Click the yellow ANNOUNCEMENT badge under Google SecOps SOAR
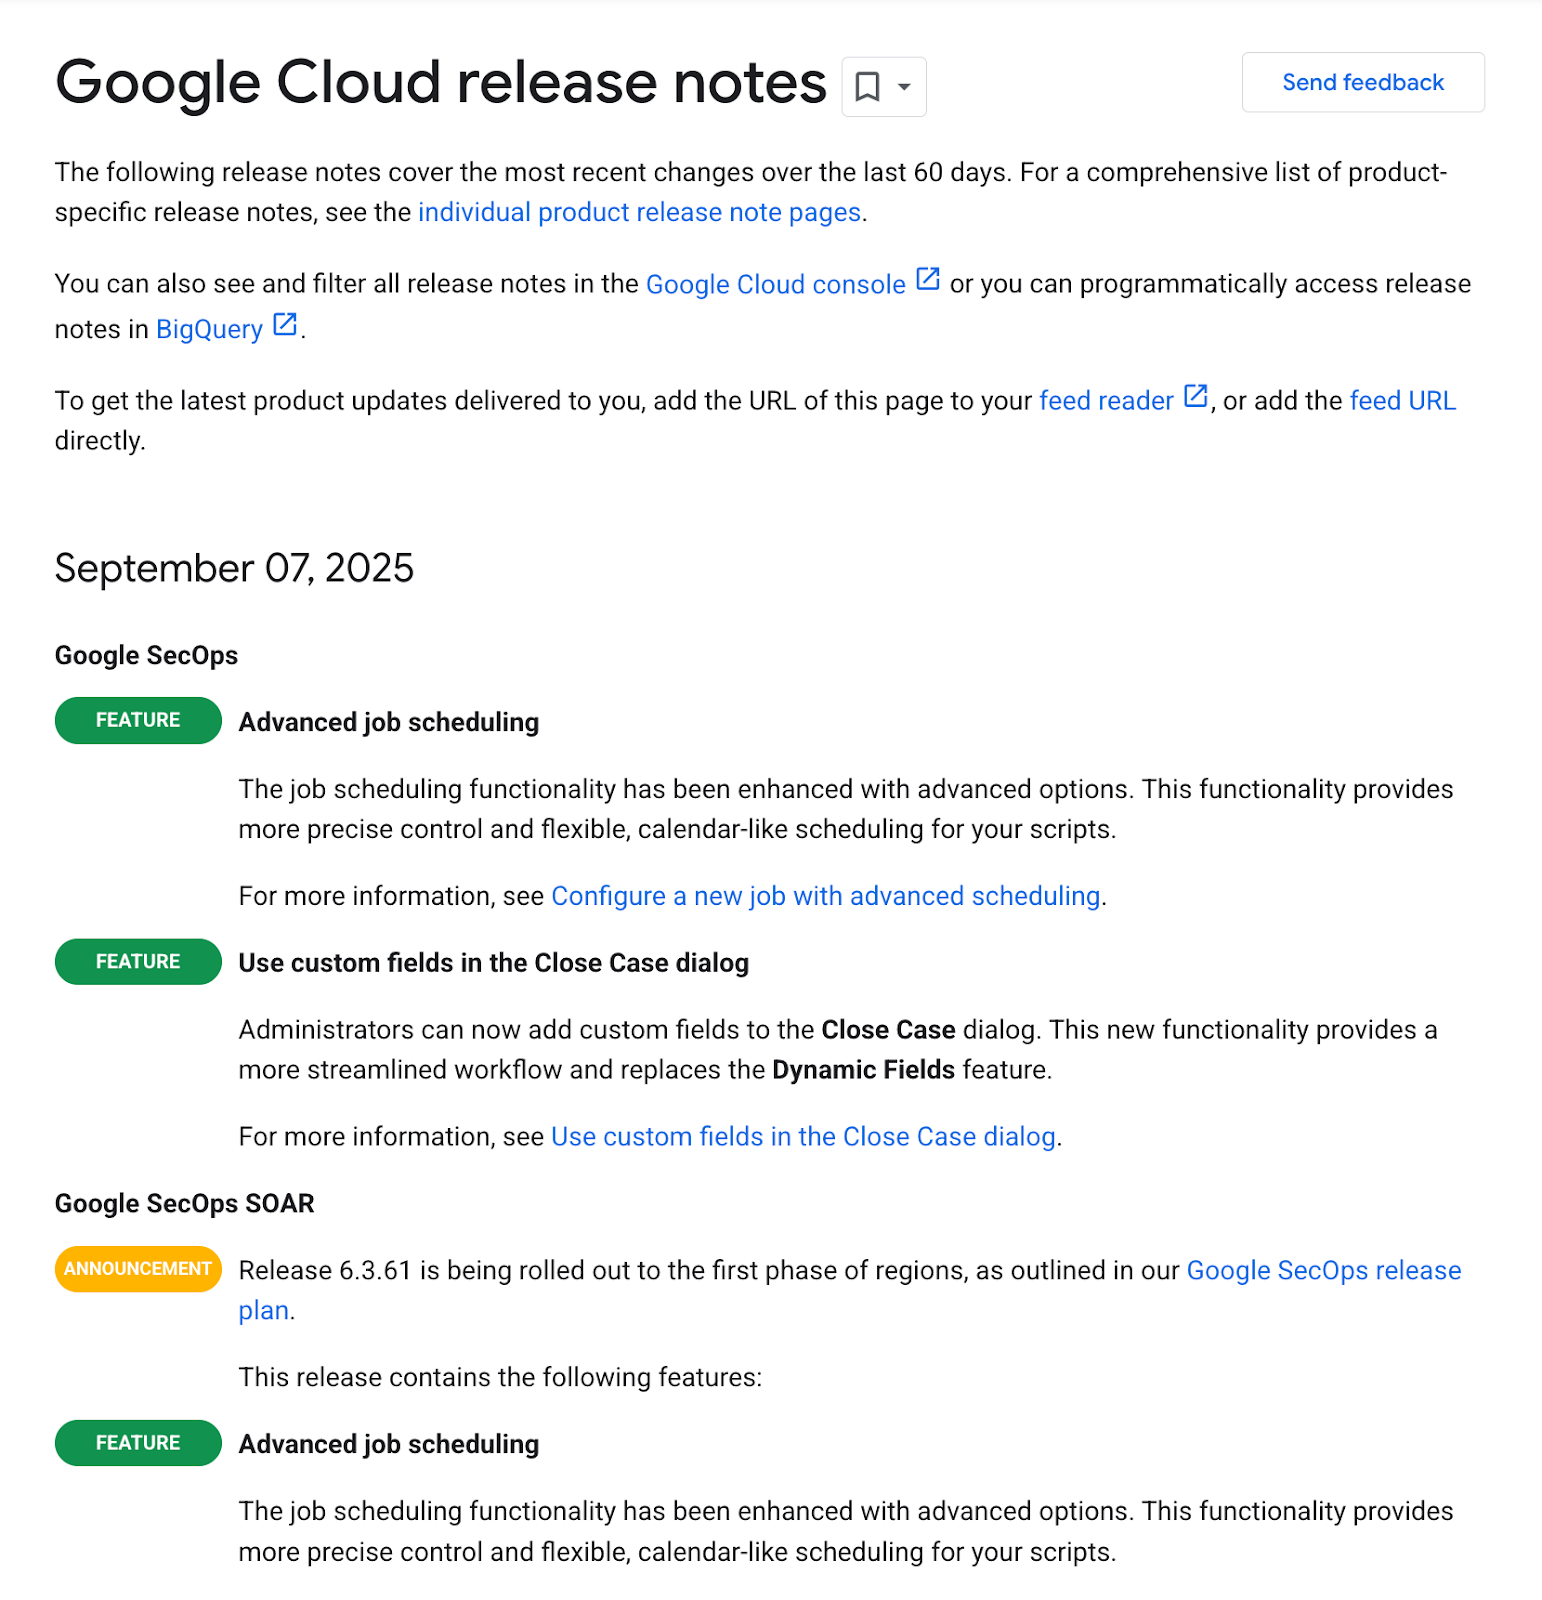Viewport: 1542px width, 1600px height. [137, 1268]
